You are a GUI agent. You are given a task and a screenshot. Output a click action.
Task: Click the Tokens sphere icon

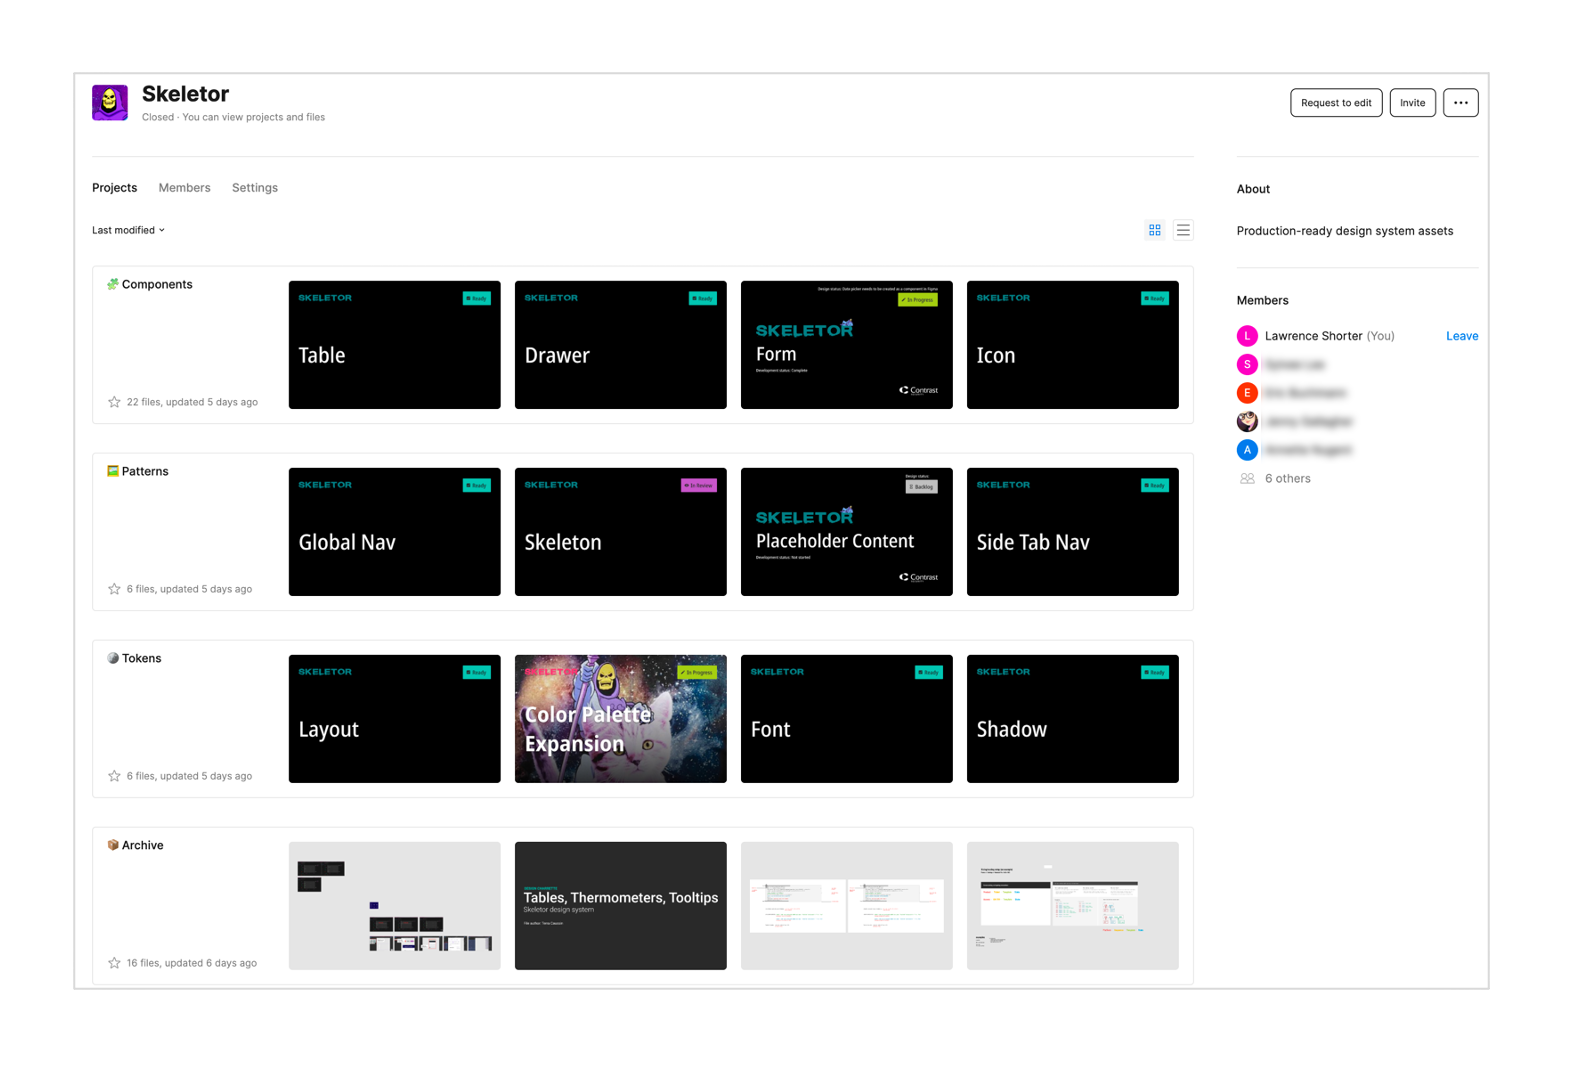tap(113, 658)
